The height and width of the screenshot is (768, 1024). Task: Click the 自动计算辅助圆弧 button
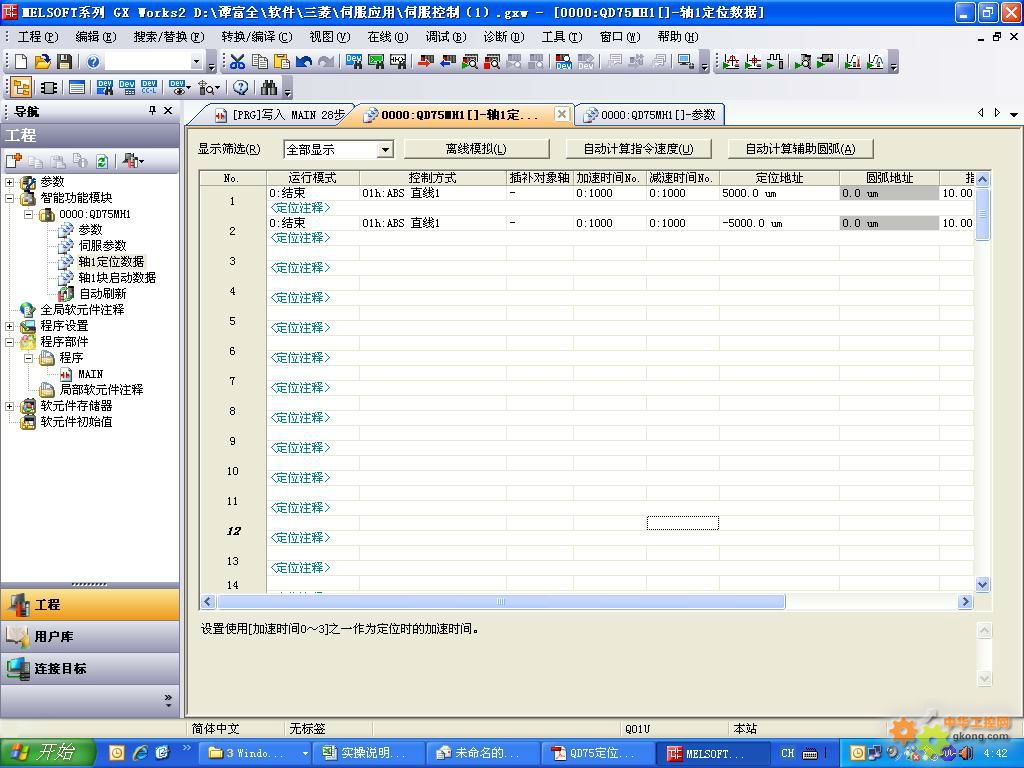[800, 149]
